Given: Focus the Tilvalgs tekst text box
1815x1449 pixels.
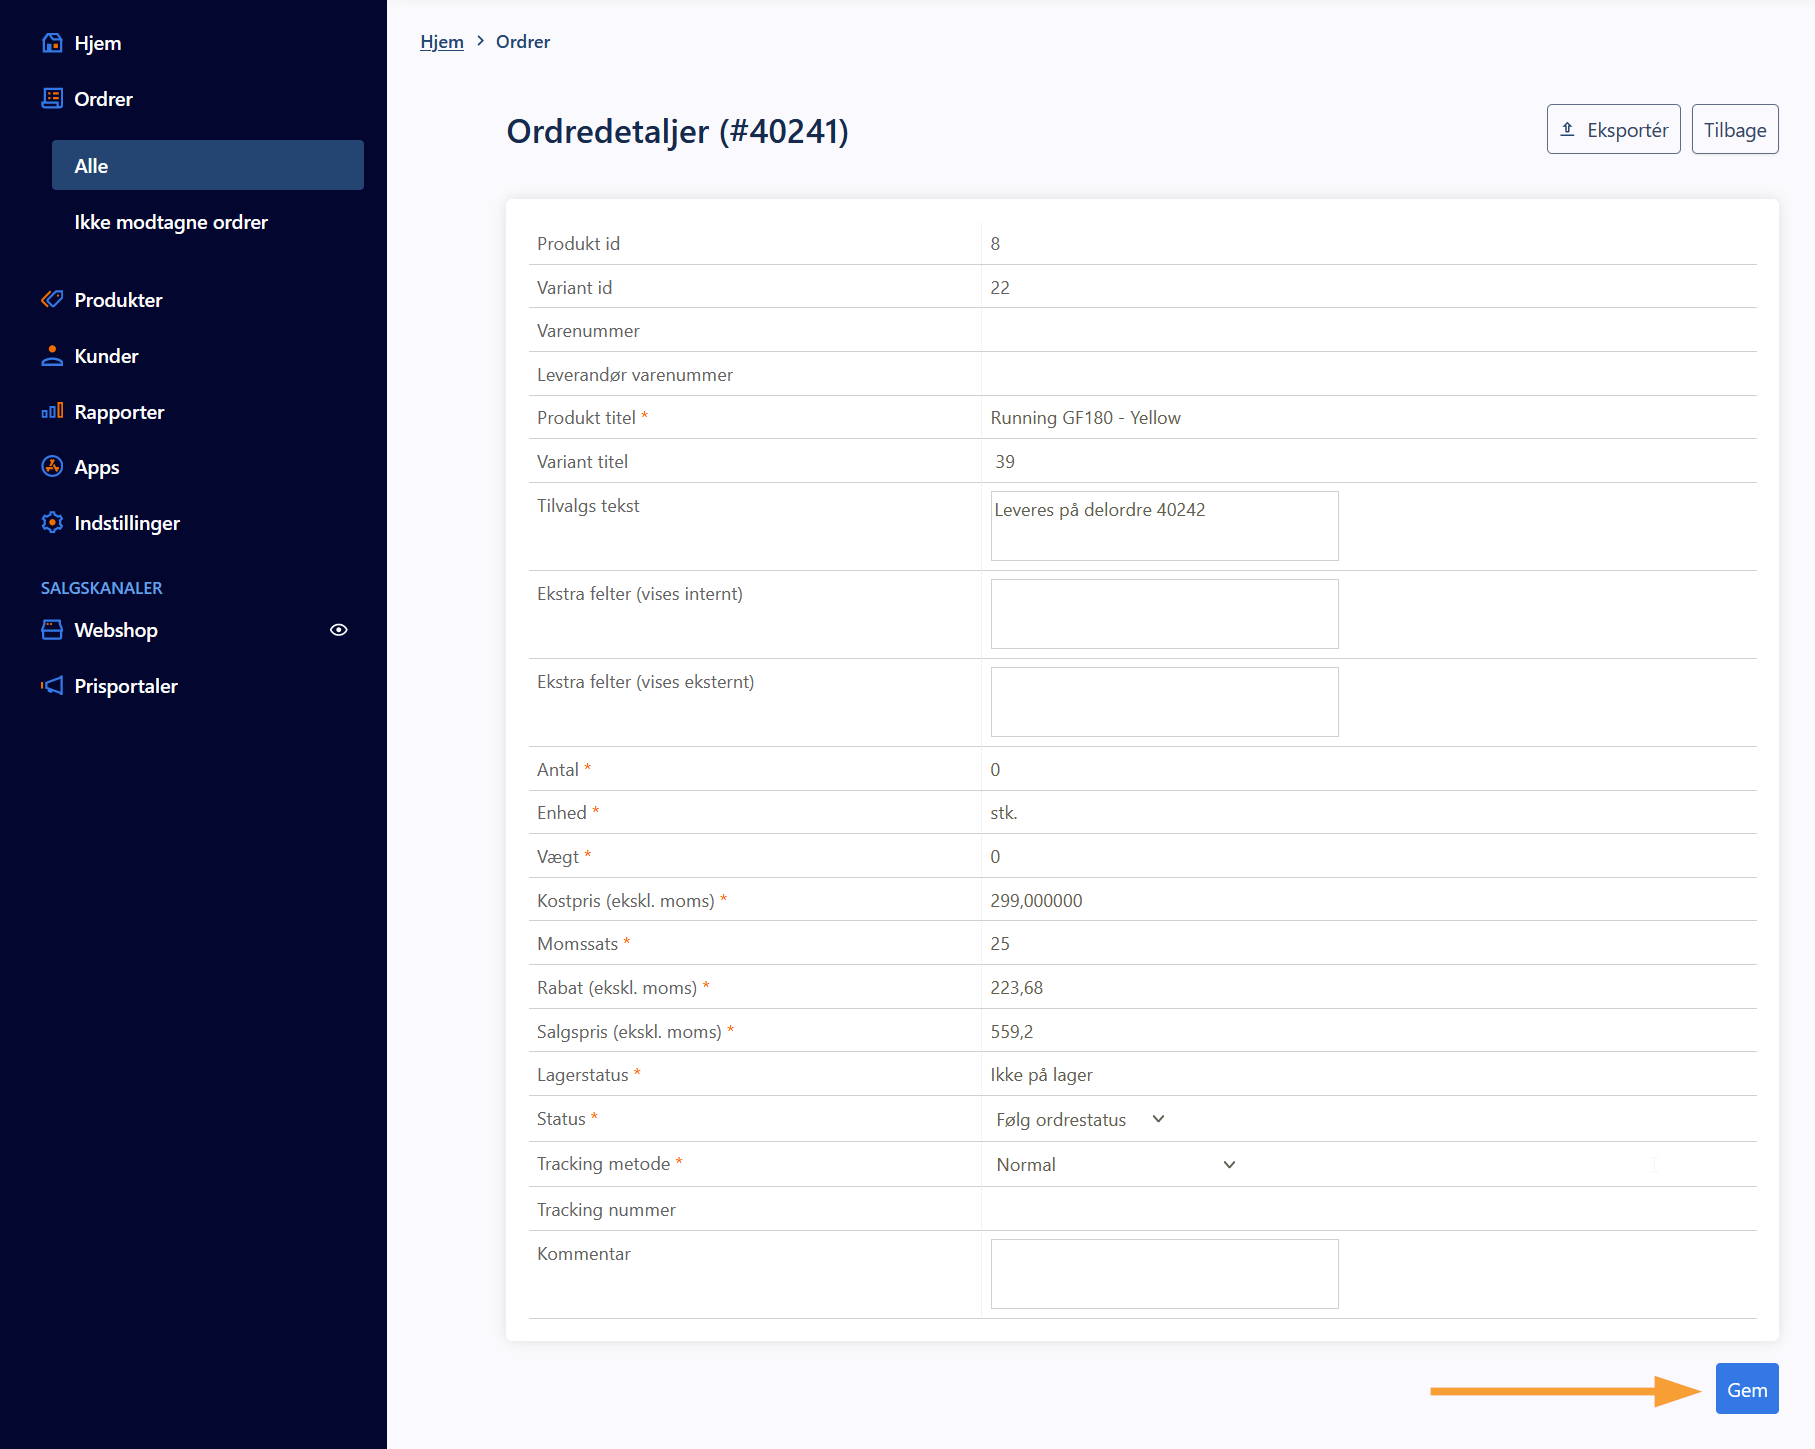Looking at the screenshot, I should [x=1164, y=526].
